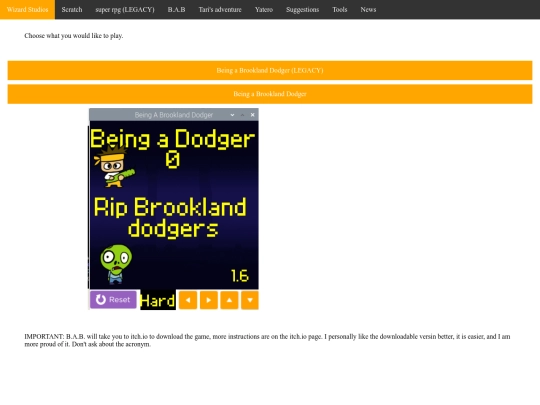Click the ninja boy character sprite

click(x=114, y=167)
